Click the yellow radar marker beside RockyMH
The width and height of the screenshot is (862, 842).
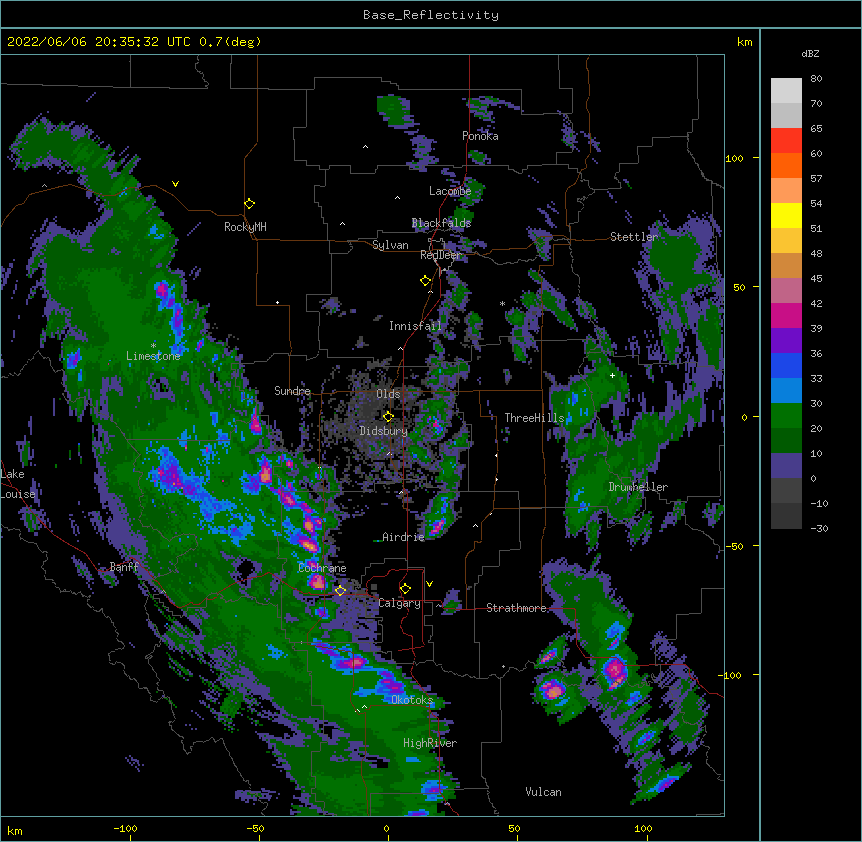(250, 204)
